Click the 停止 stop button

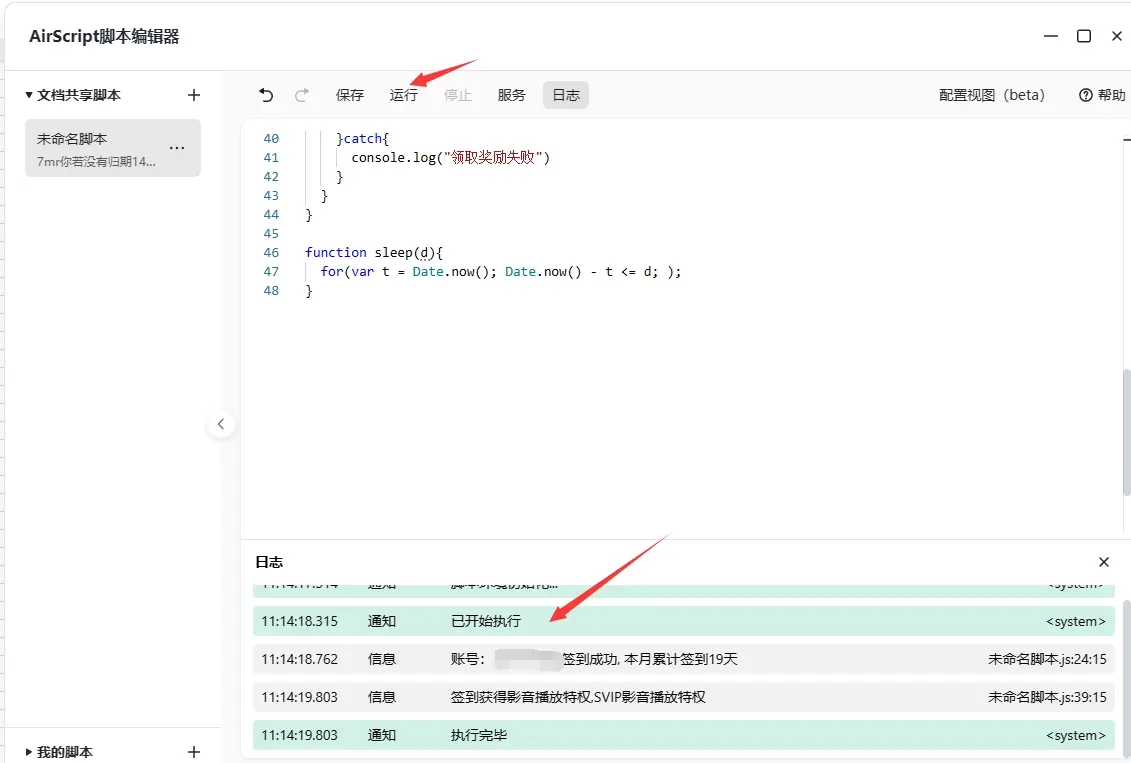458,95
